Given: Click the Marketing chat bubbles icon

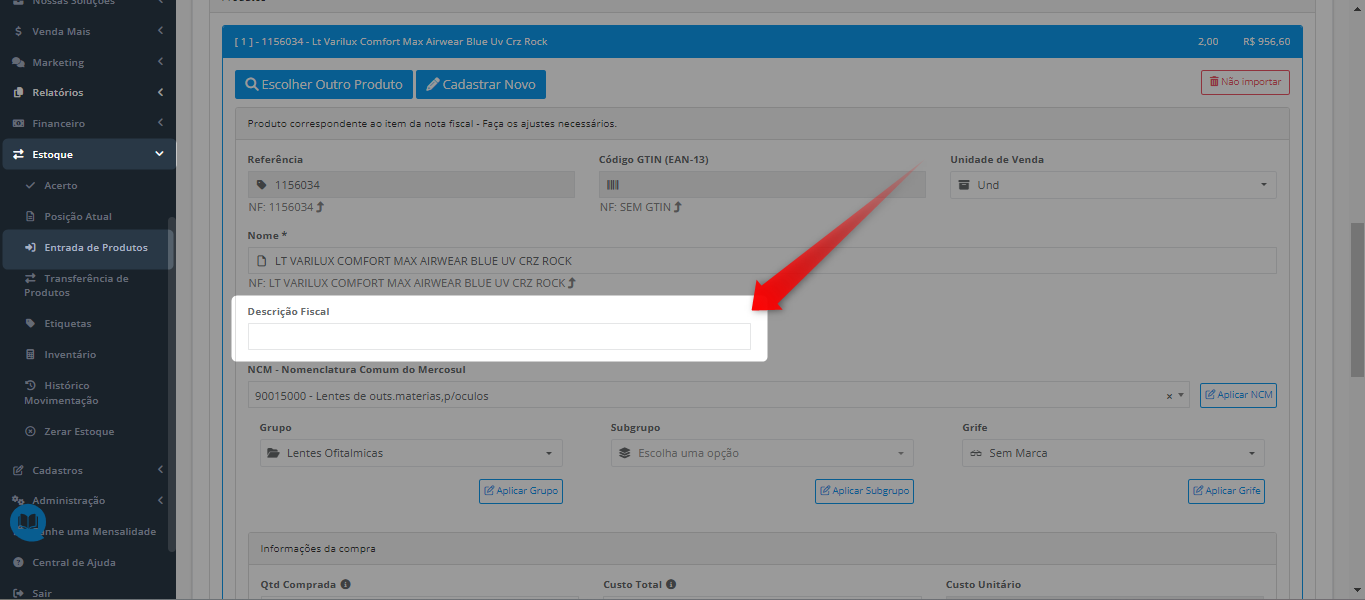Looking at the screenshot, I should click(x=18, y=62).
